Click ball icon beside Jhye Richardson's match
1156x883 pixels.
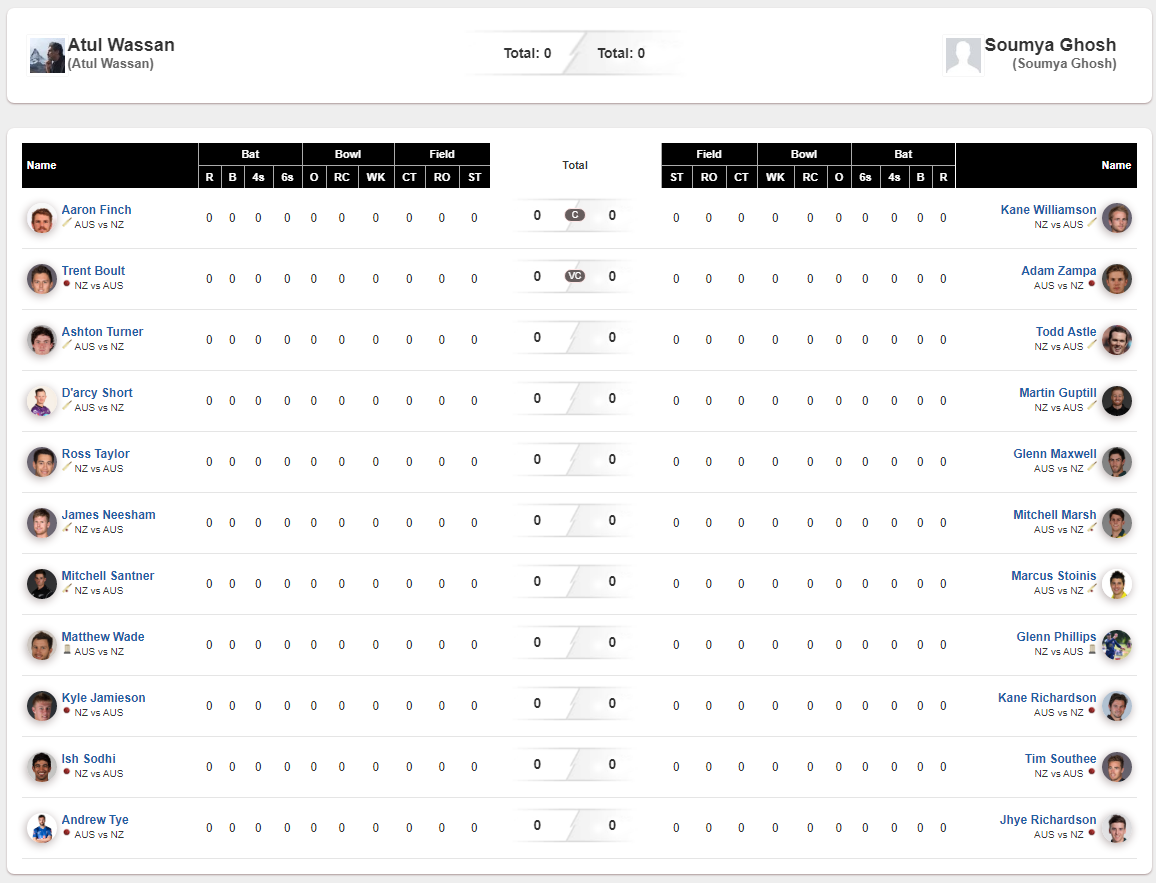(1092, 834)
